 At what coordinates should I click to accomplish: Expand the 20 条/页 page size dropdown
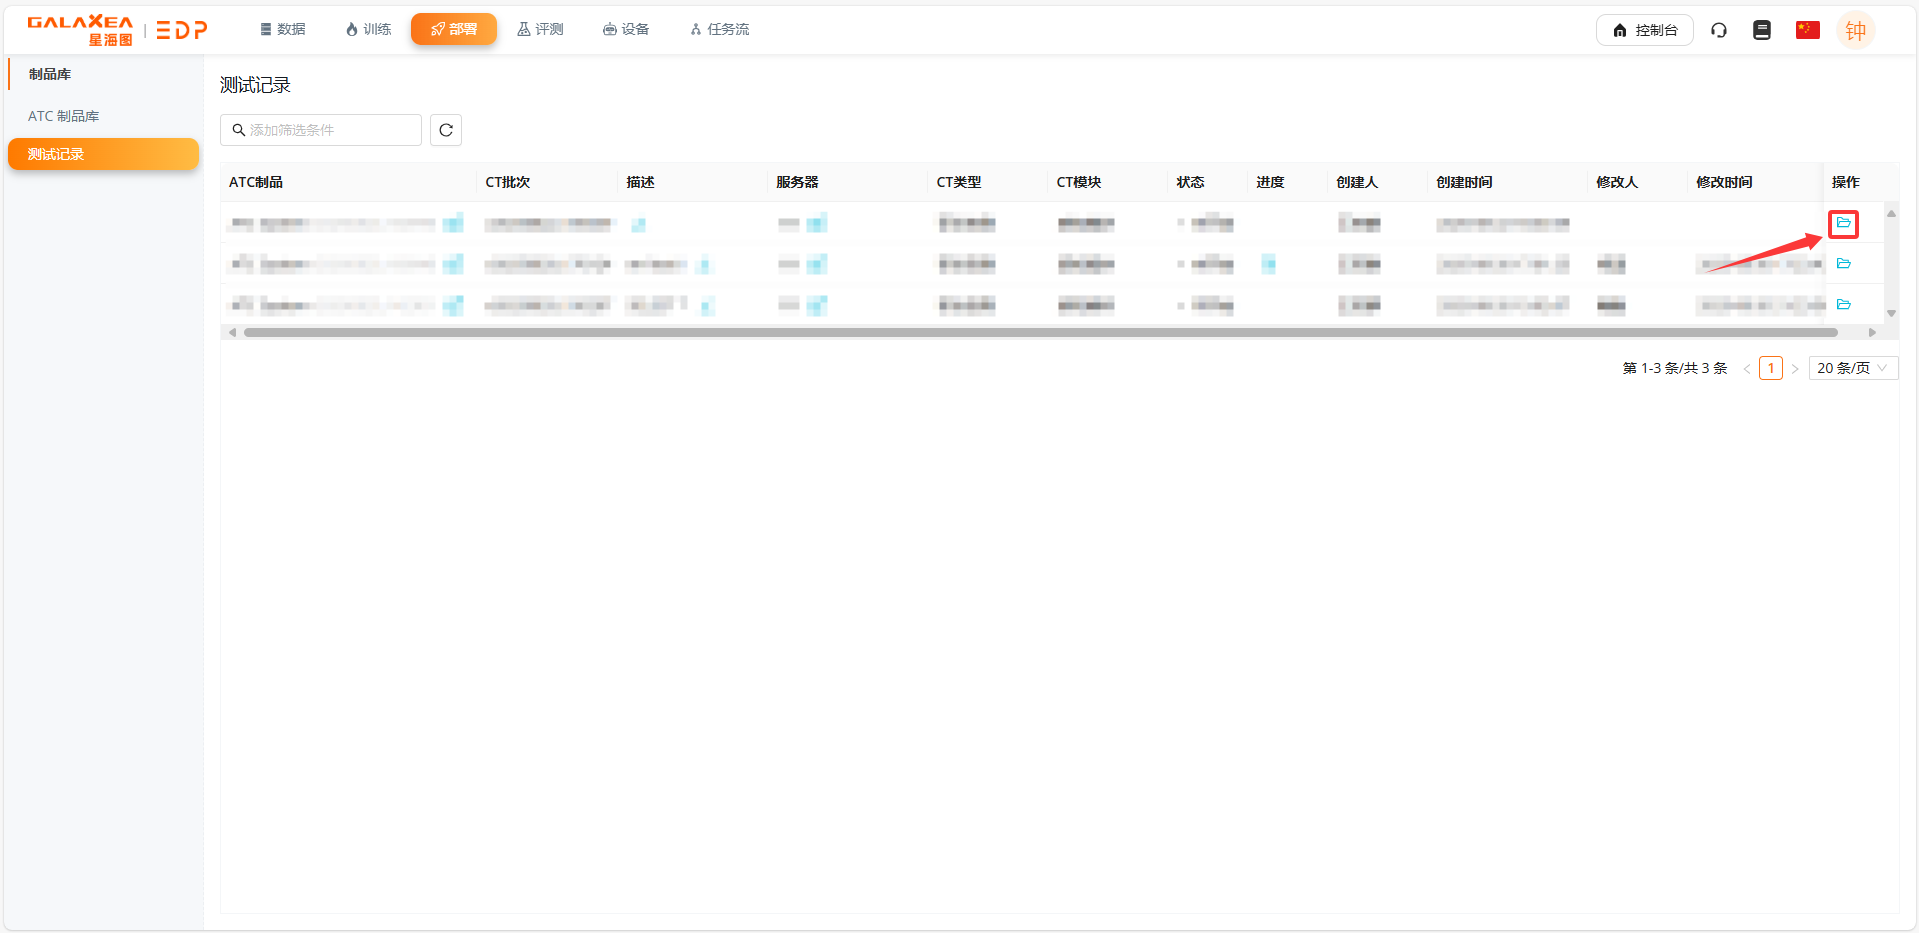[1852, 368]
